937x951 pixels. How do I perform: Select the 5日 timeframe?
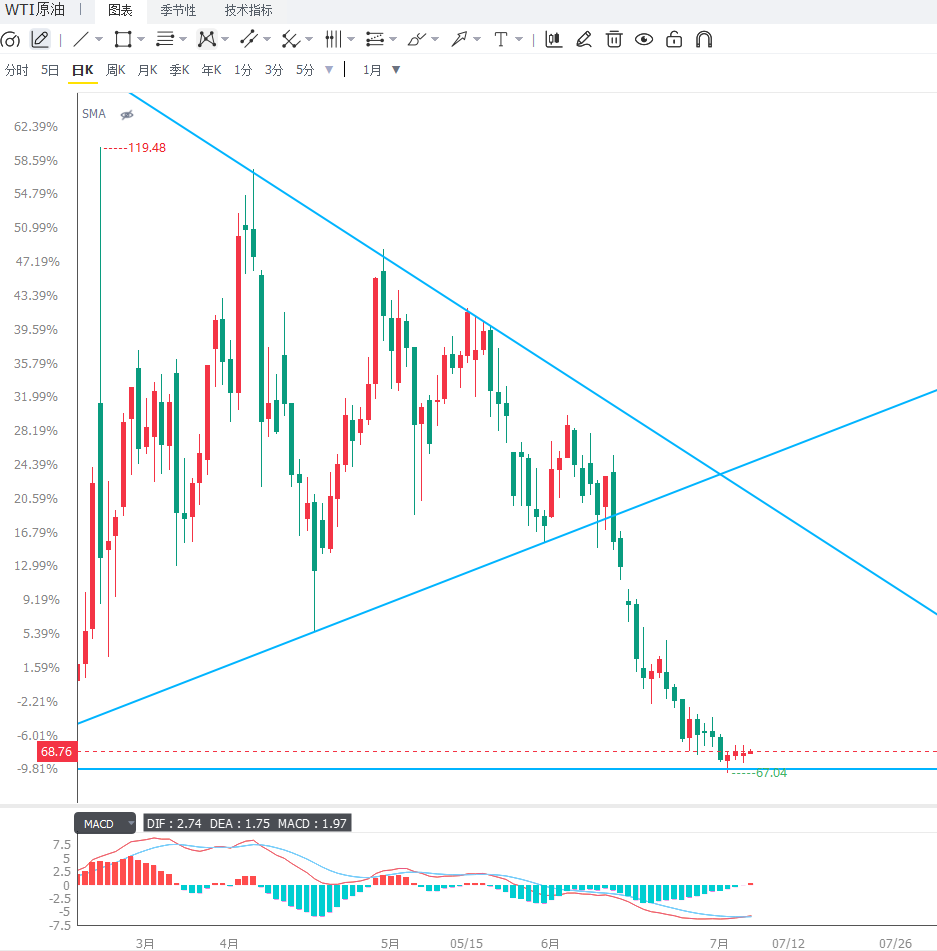pyautogui.click(x=50, y=70)
